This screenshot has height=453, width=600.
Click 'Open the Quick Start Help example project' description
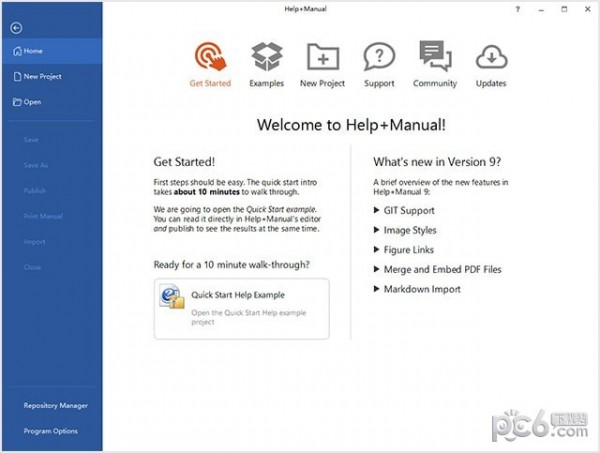[x=249, y=317]
